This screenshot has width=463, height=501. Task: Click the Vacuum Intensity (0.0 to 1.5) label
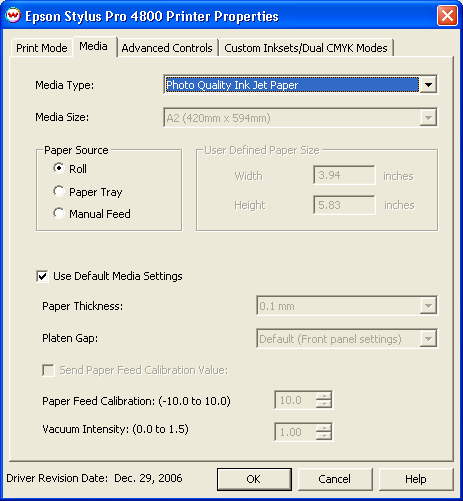pos(115,429)
